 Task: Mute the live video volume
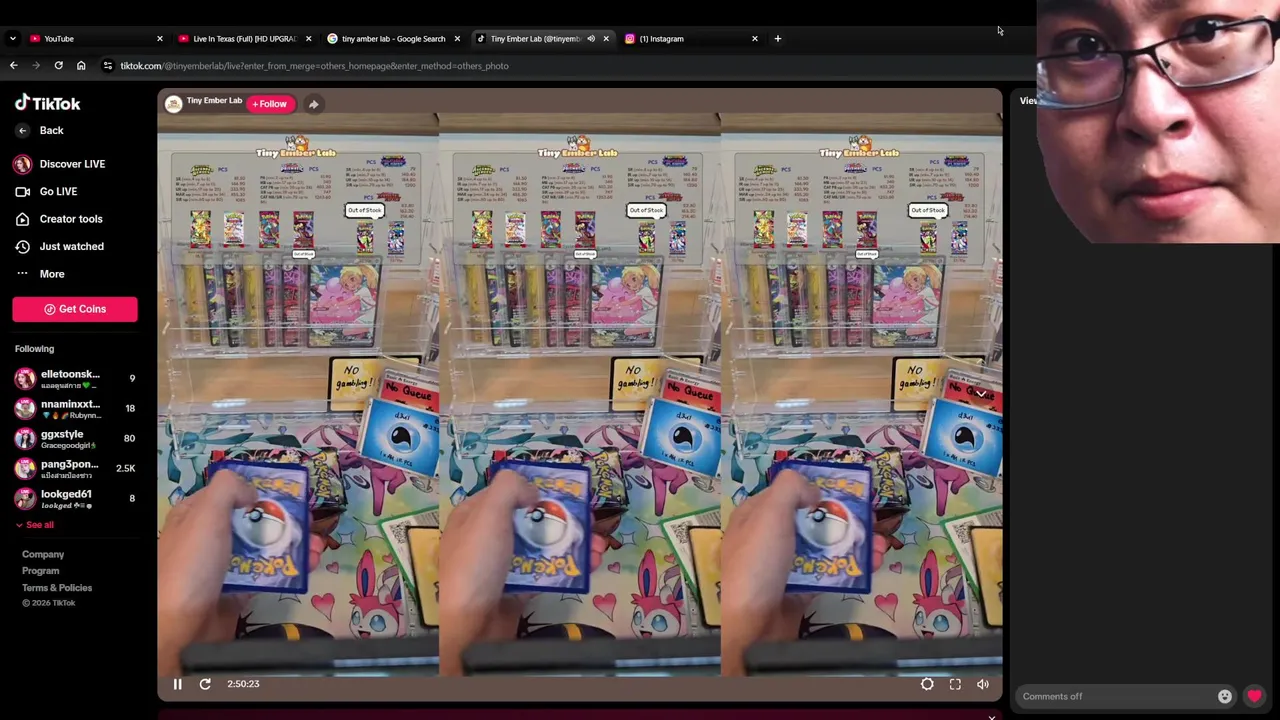[983, 684]
